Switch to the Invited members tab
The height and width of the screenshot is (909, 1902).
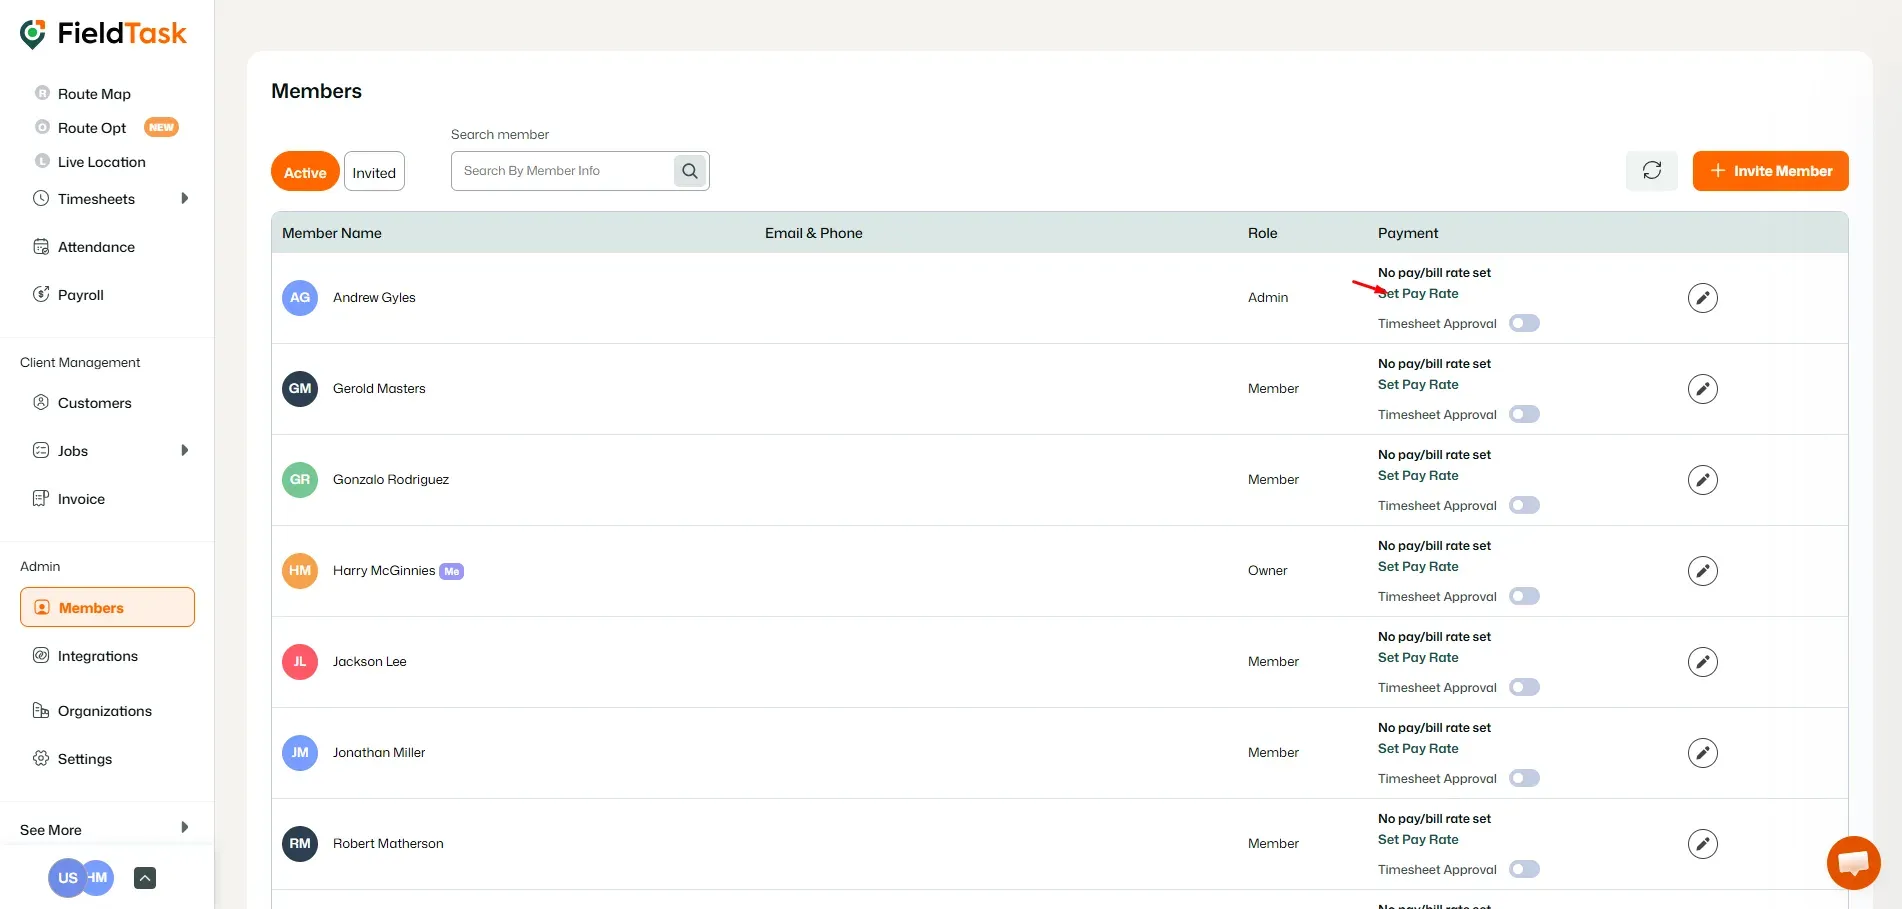click(374, 172)
